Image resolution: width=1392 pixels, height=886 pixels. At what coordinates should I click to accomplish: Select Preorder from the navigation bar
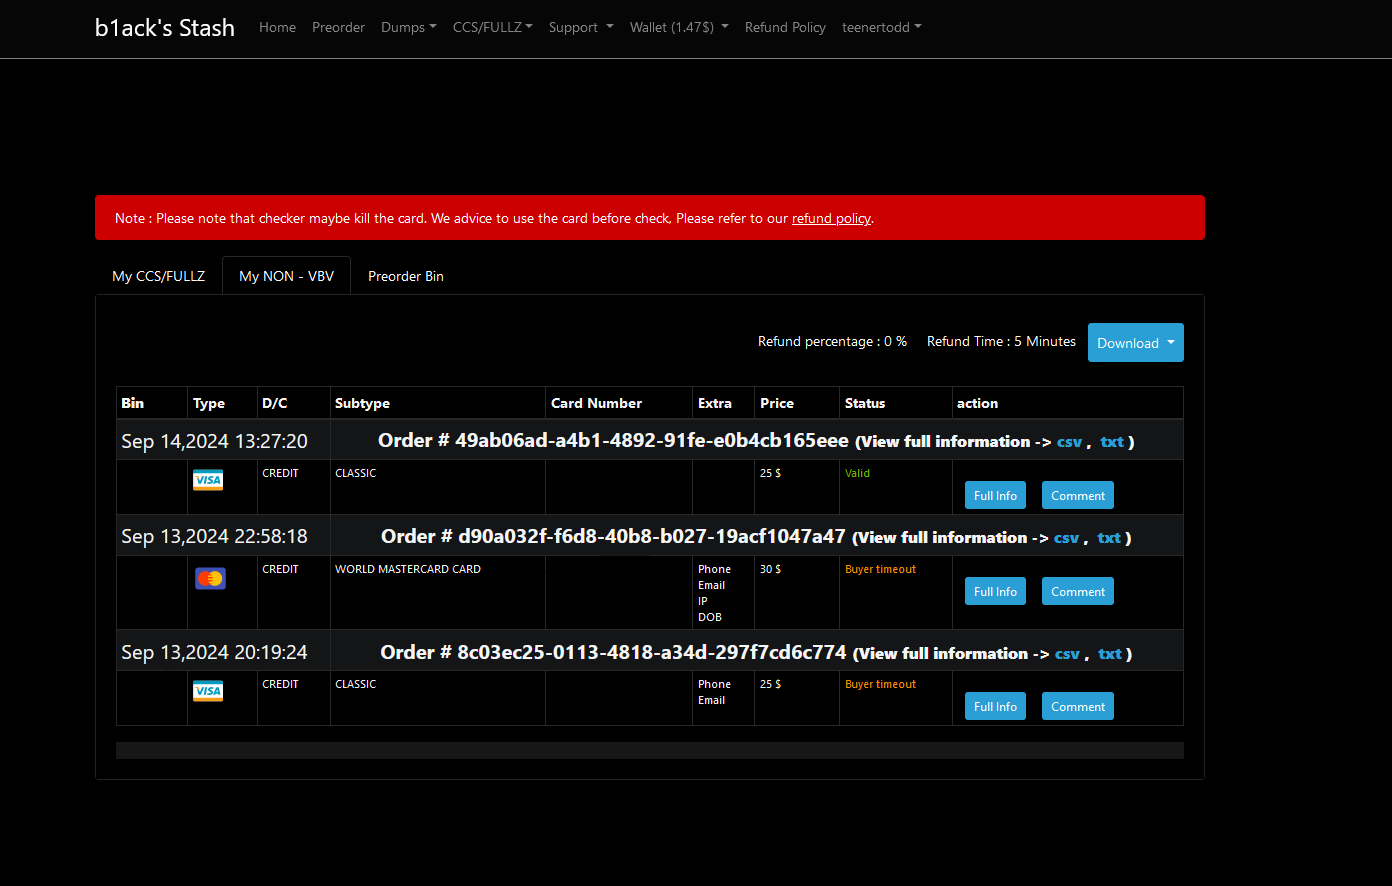point(338,27)
